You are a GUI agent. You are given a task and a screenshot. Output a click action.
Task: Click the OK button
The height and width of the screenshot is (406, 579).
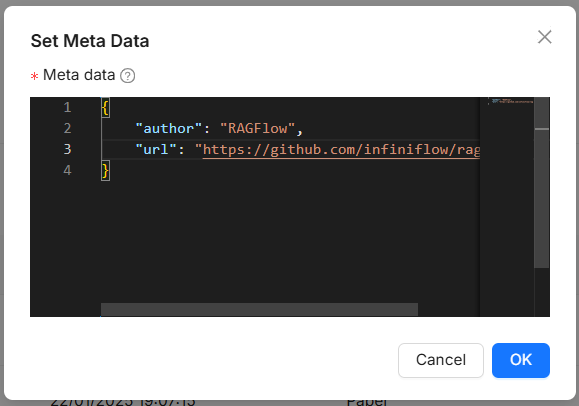(521, 360)
